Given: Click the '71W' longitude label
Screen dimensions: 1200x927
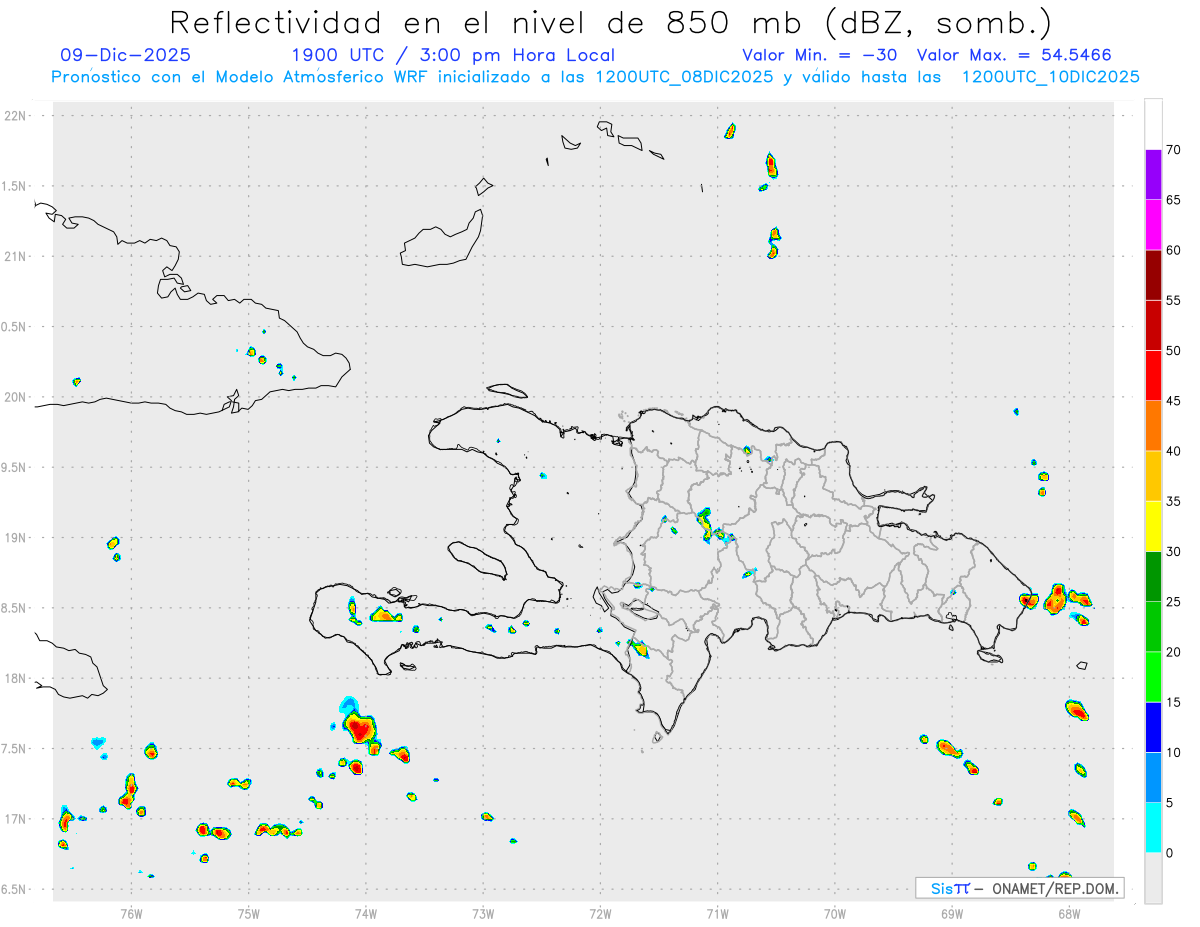Looking at the screenshot, I should 717,913.
